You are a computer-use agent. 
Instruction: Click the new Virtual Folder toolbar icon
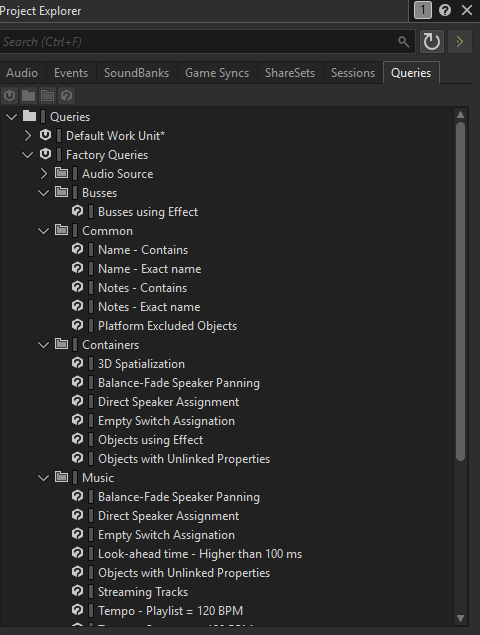[47, 96]
